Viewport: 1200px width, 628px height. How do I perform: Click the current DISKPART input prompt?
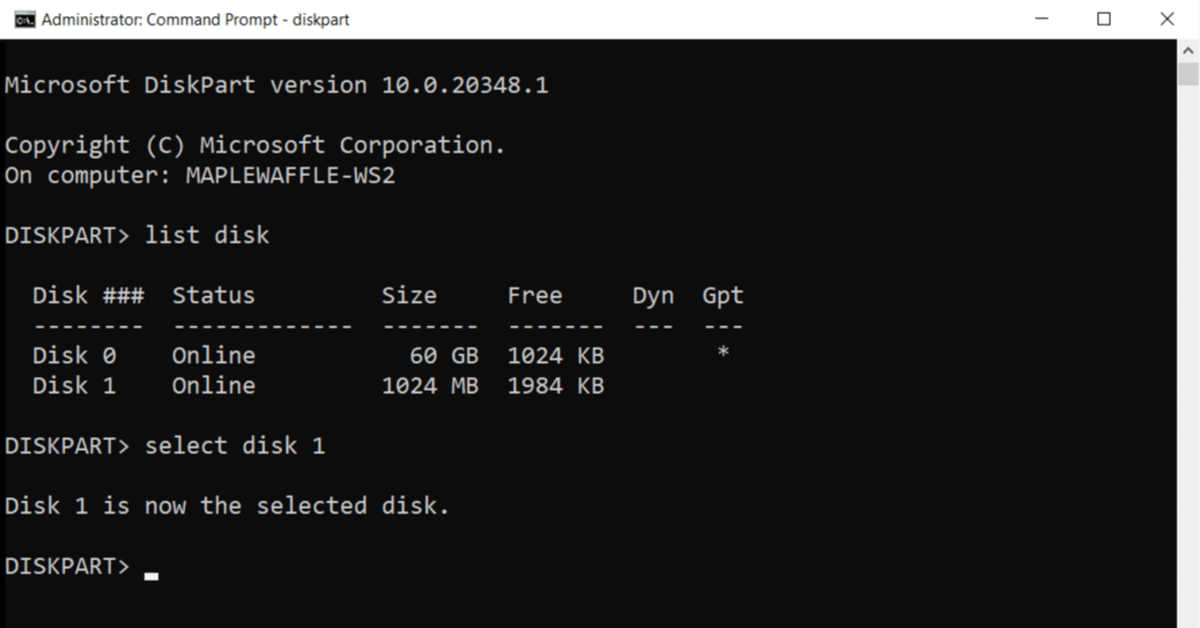(x=67, y=565)
